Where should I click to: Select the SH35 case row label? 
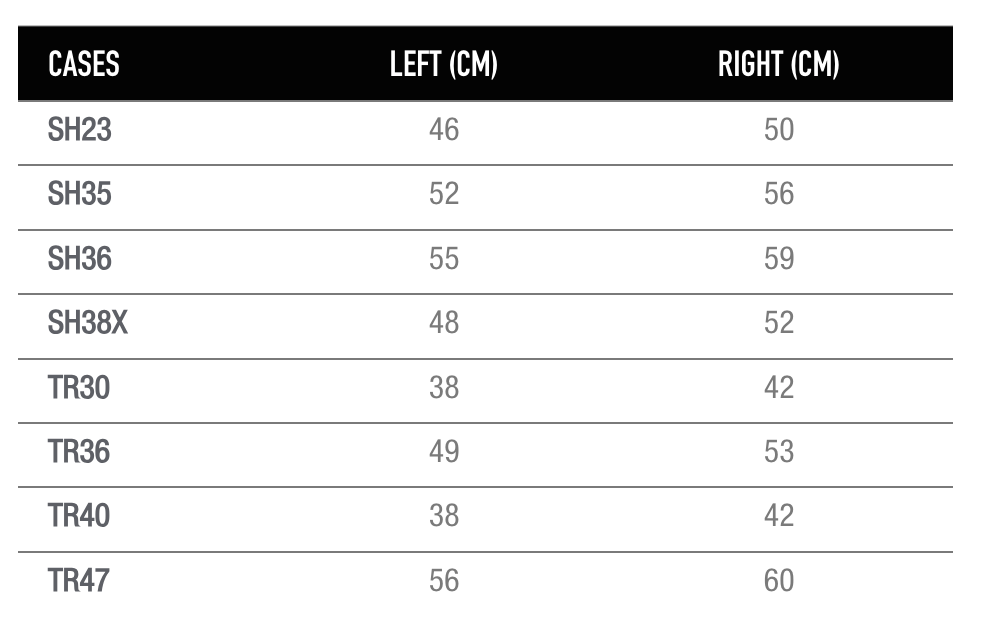click(79, 193)
